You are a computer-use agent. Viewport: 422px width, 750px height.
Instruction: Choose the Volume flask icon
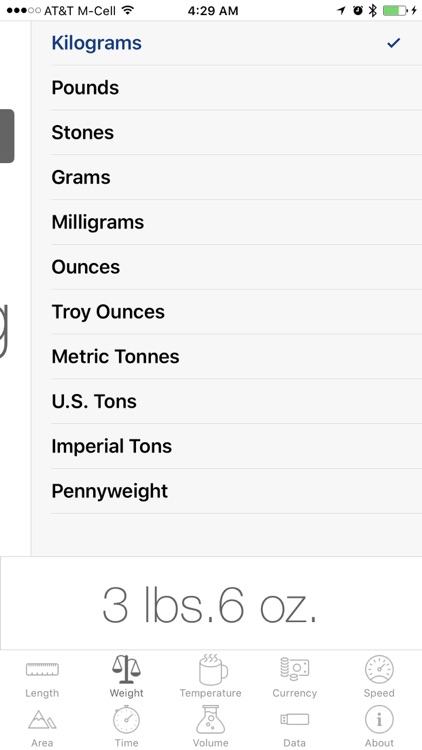click(211, 727)
